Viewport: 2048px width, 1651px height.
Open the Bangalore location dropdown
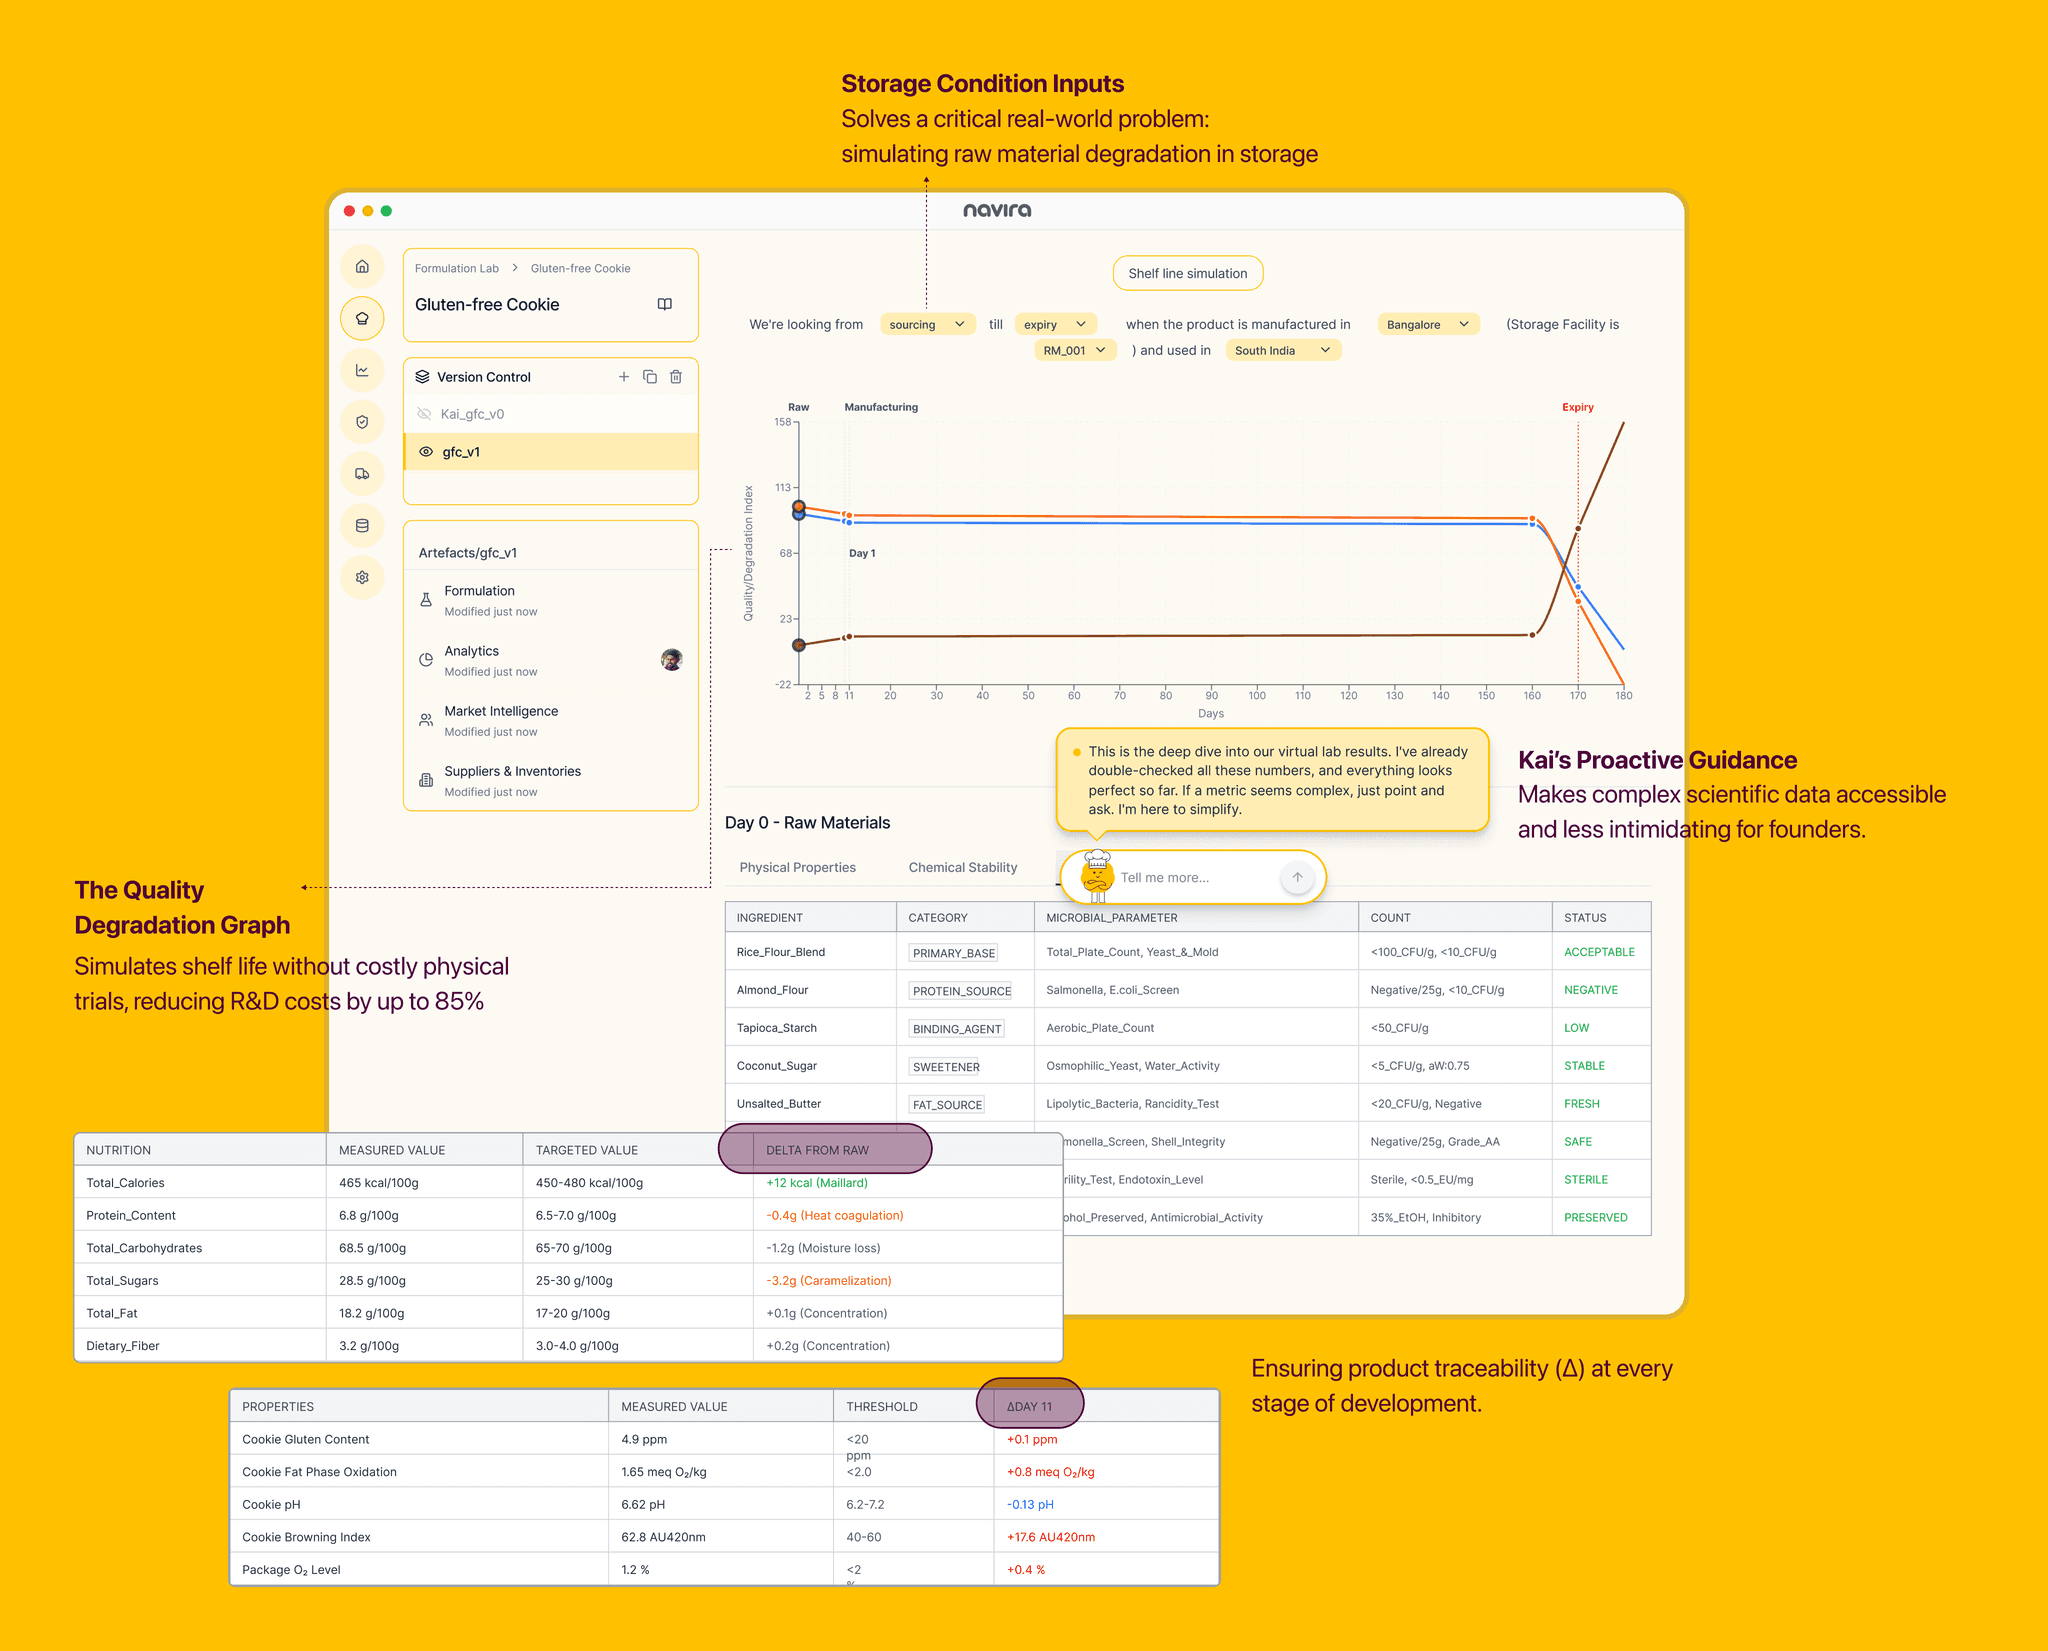click(x=1427, y=325)
